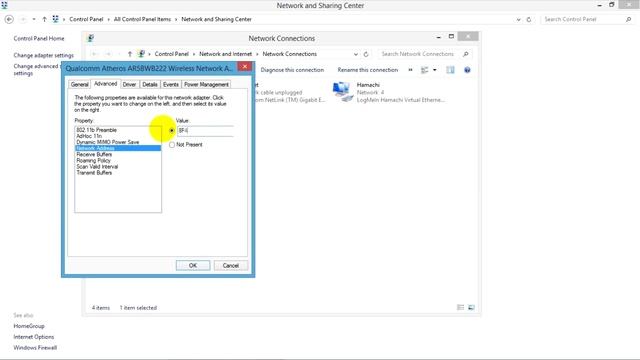Go back in Network and Sharing Center
The height and width of the screenshot is (360, 640).
pyautogui.click(x=9, y=19)
